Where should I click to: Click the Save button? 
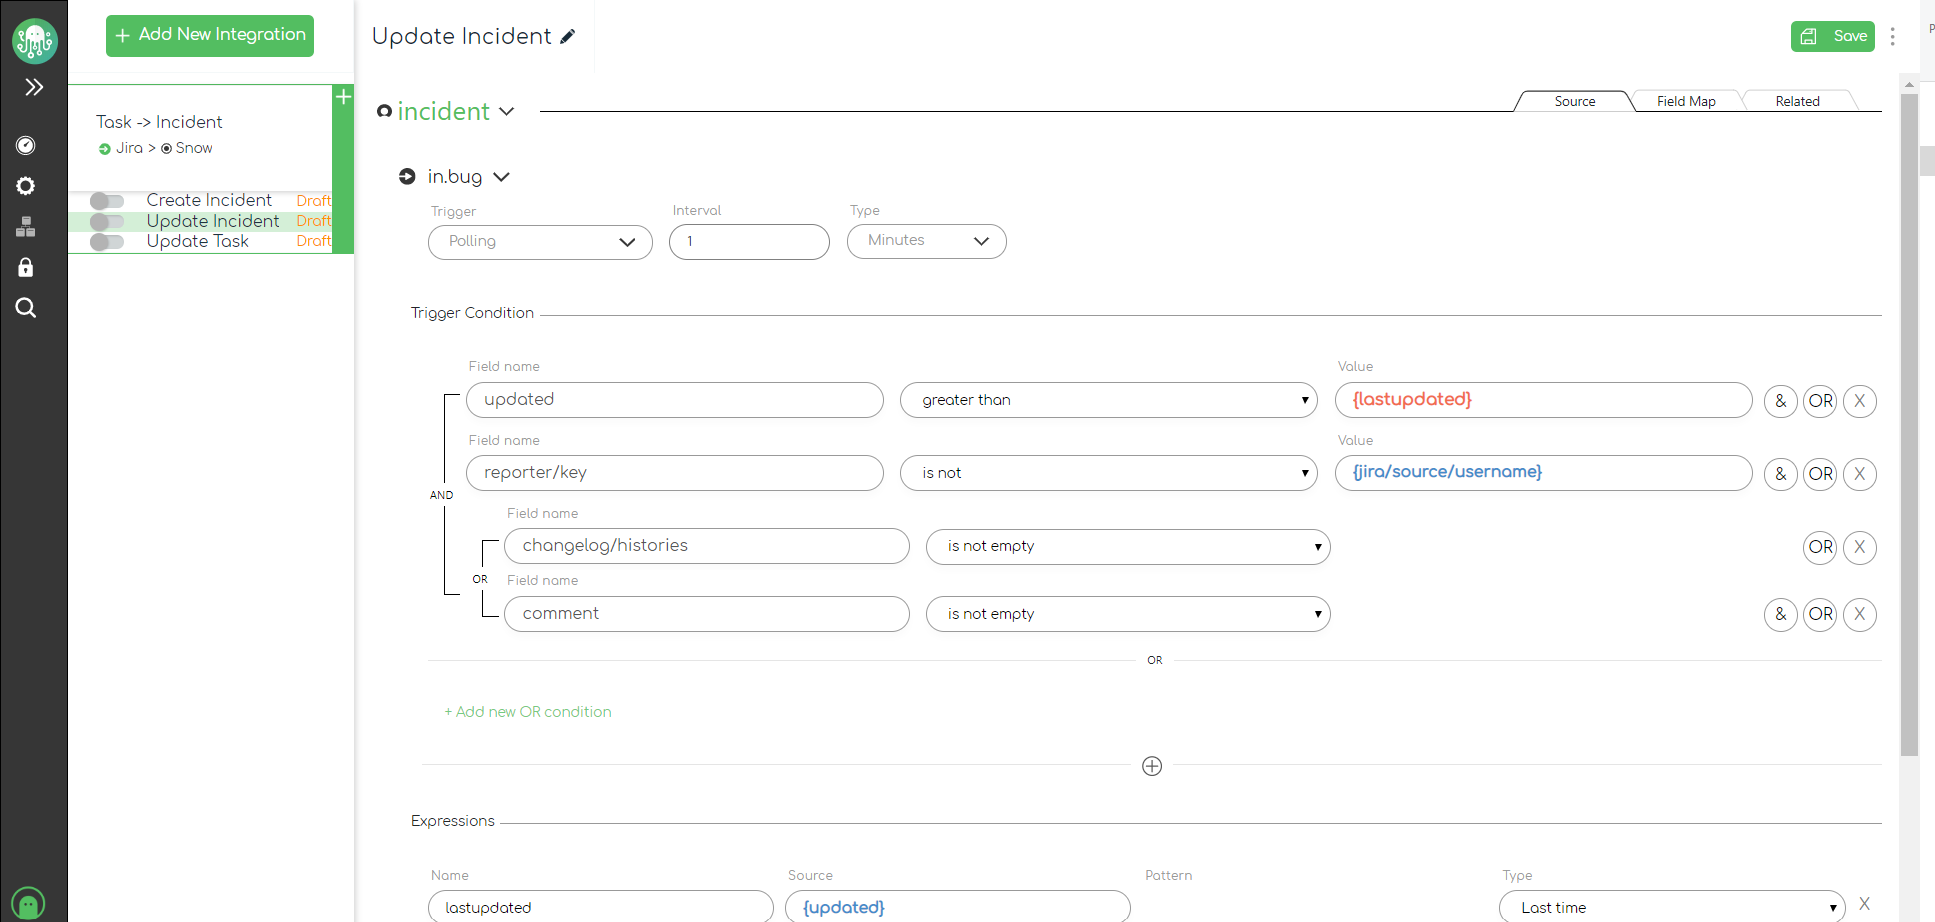point(1832,36)
